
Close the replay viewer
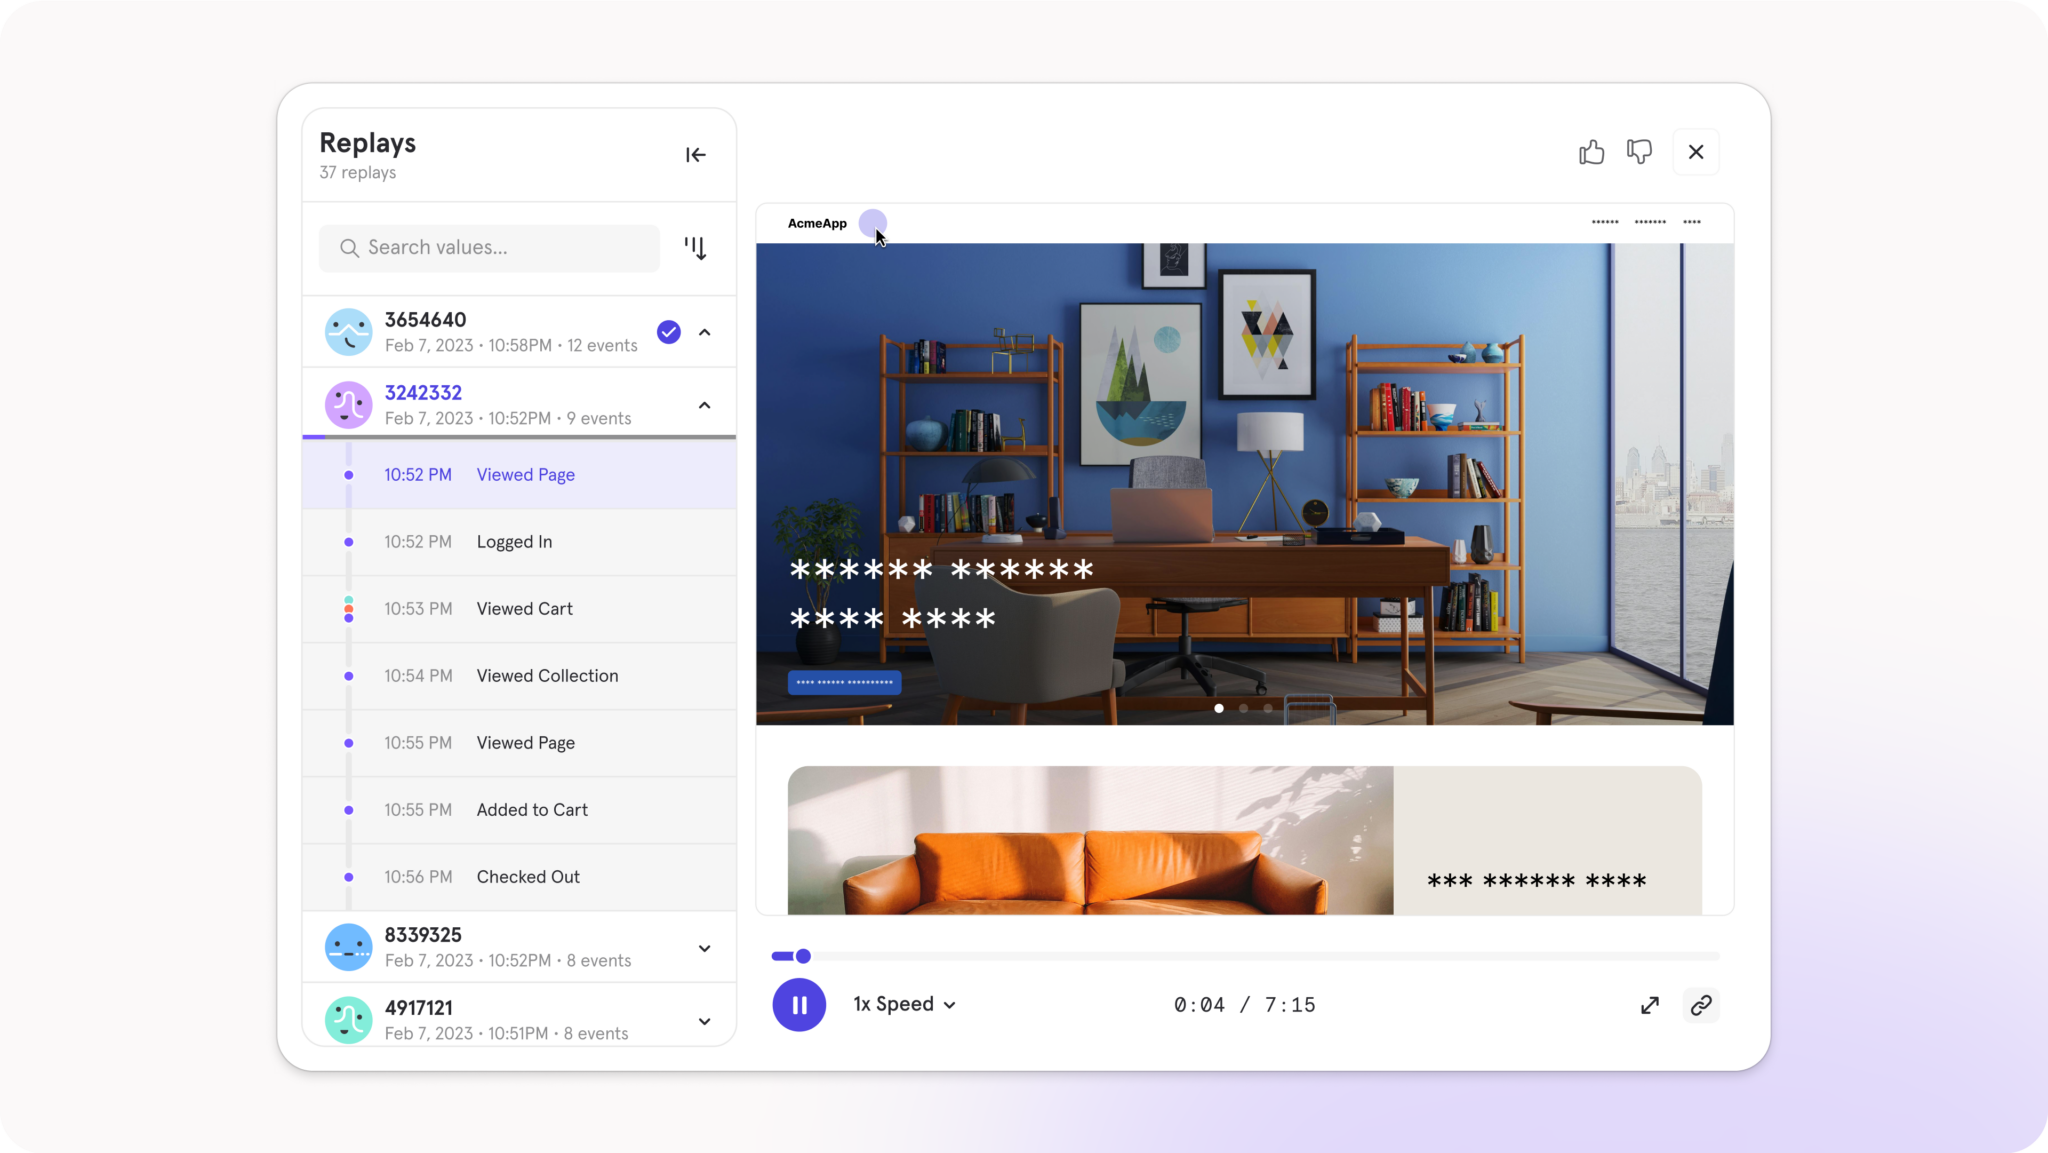[x=1696, y=151]
